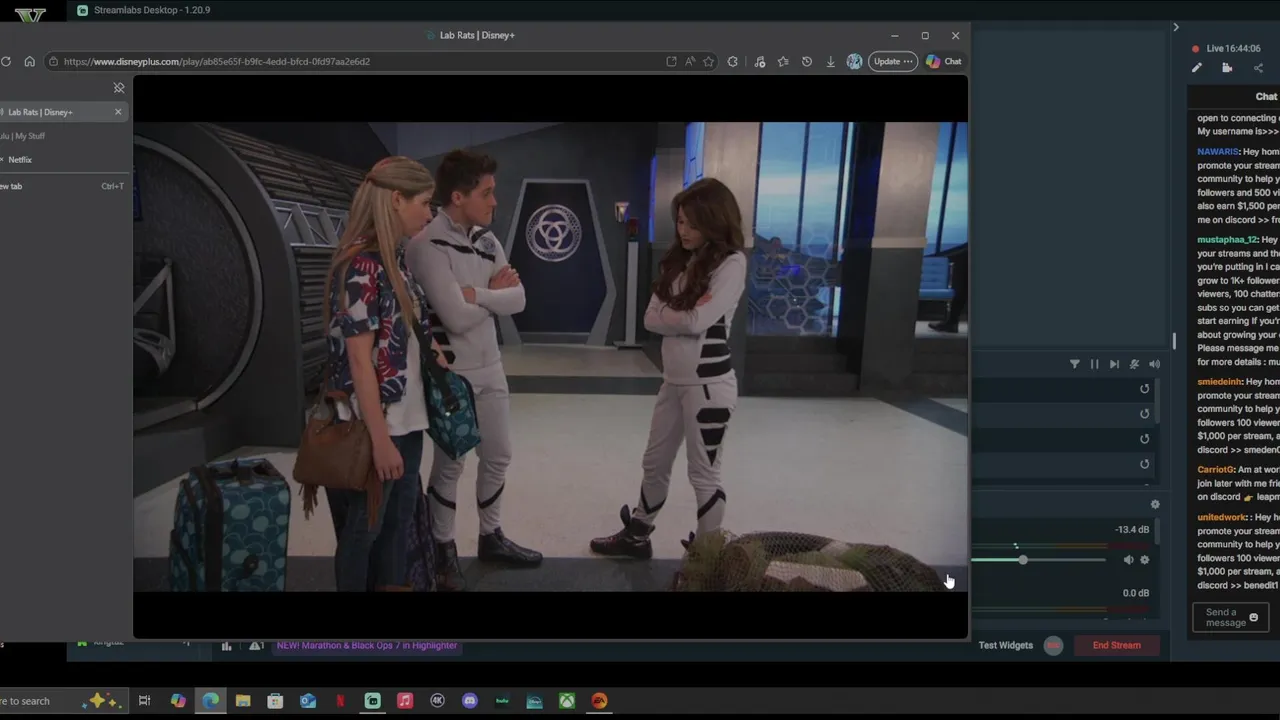
Task: Click mustaphaa_12 username in chat
Action: [x=1227, y=240]
